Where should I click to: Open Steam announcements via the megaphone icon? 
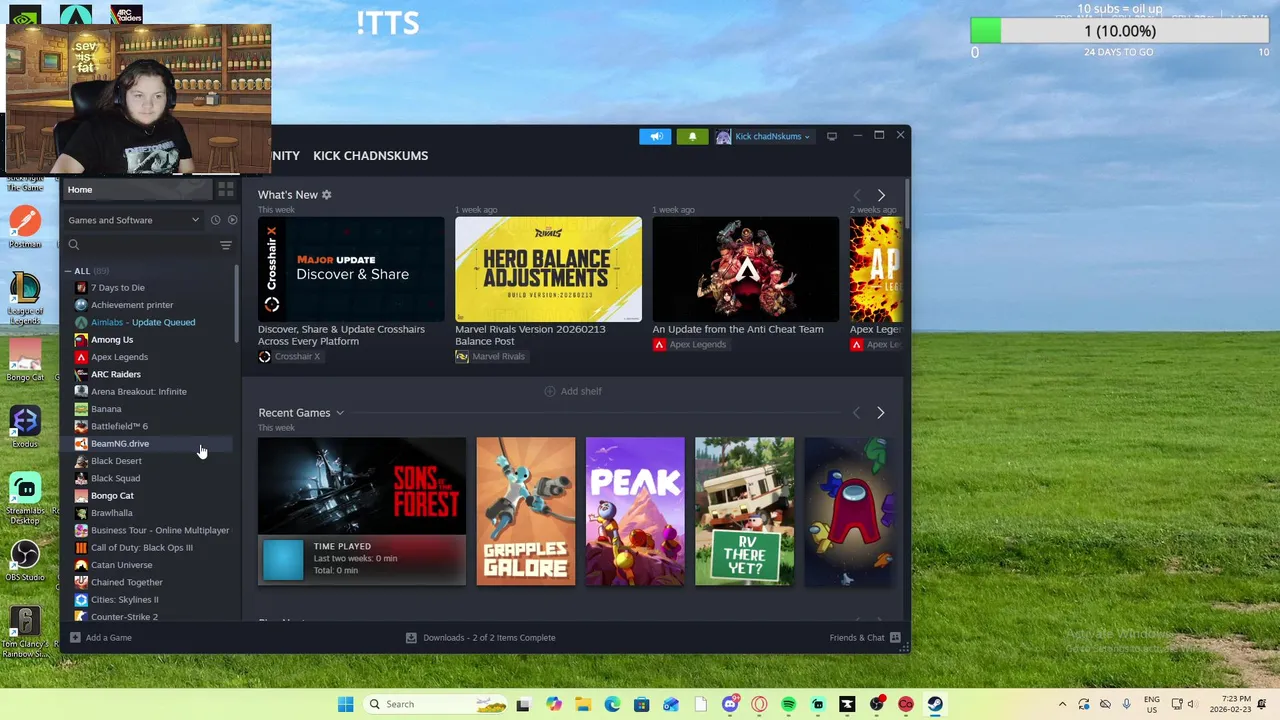pyautogui.click(x=655, y=136)
